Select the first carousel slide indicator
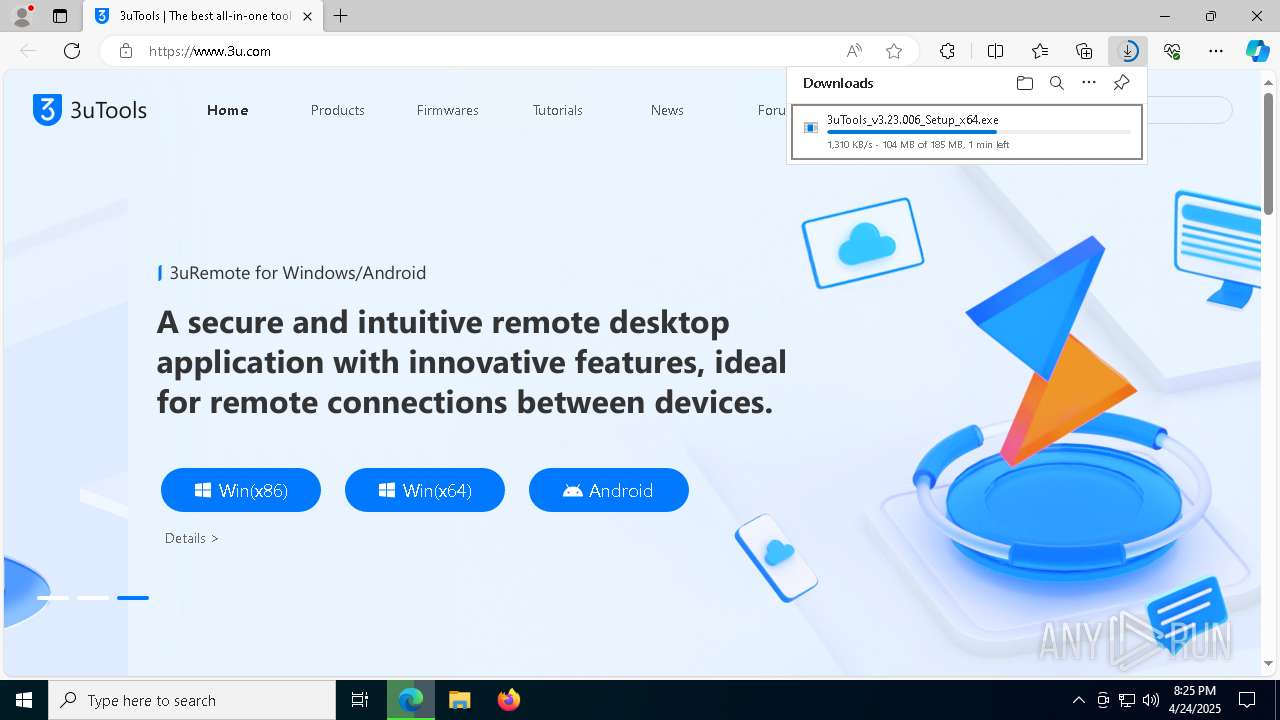 click(x=53, y=598)
